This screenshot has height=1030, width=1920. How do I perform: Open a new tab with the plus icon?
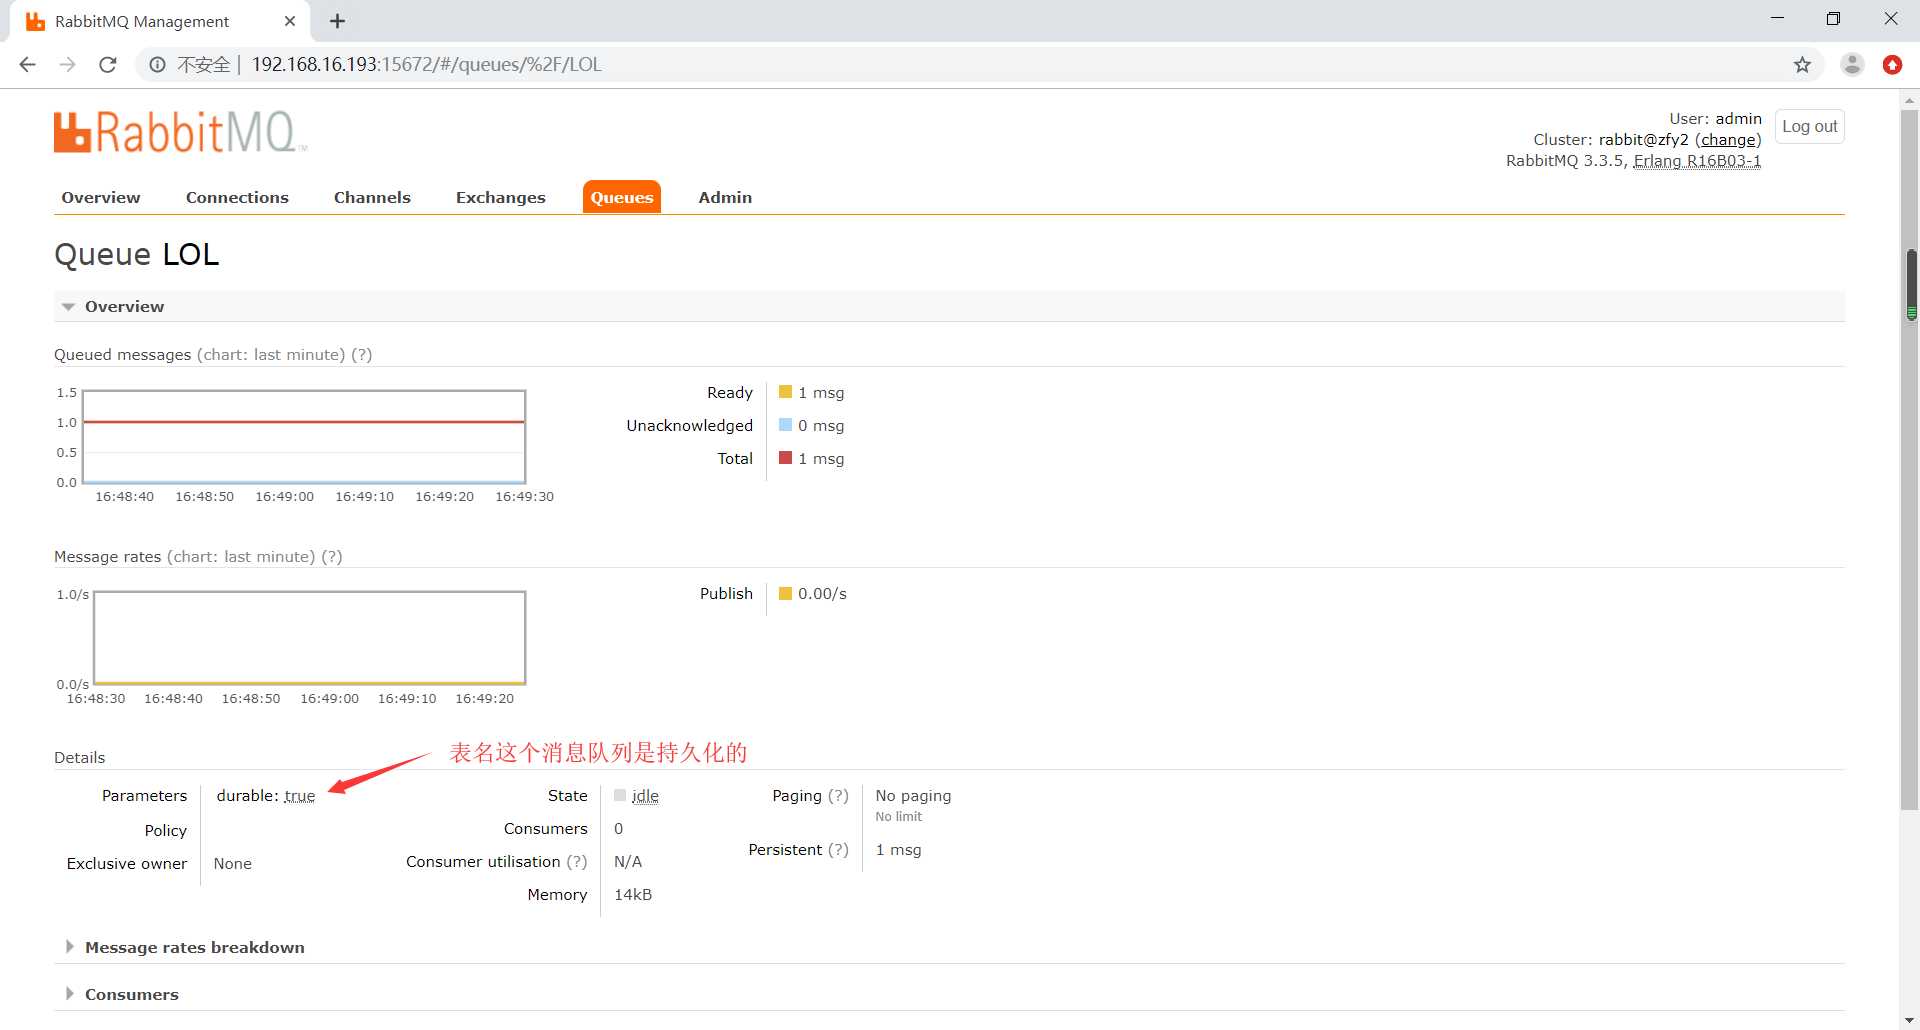point(338,21)
